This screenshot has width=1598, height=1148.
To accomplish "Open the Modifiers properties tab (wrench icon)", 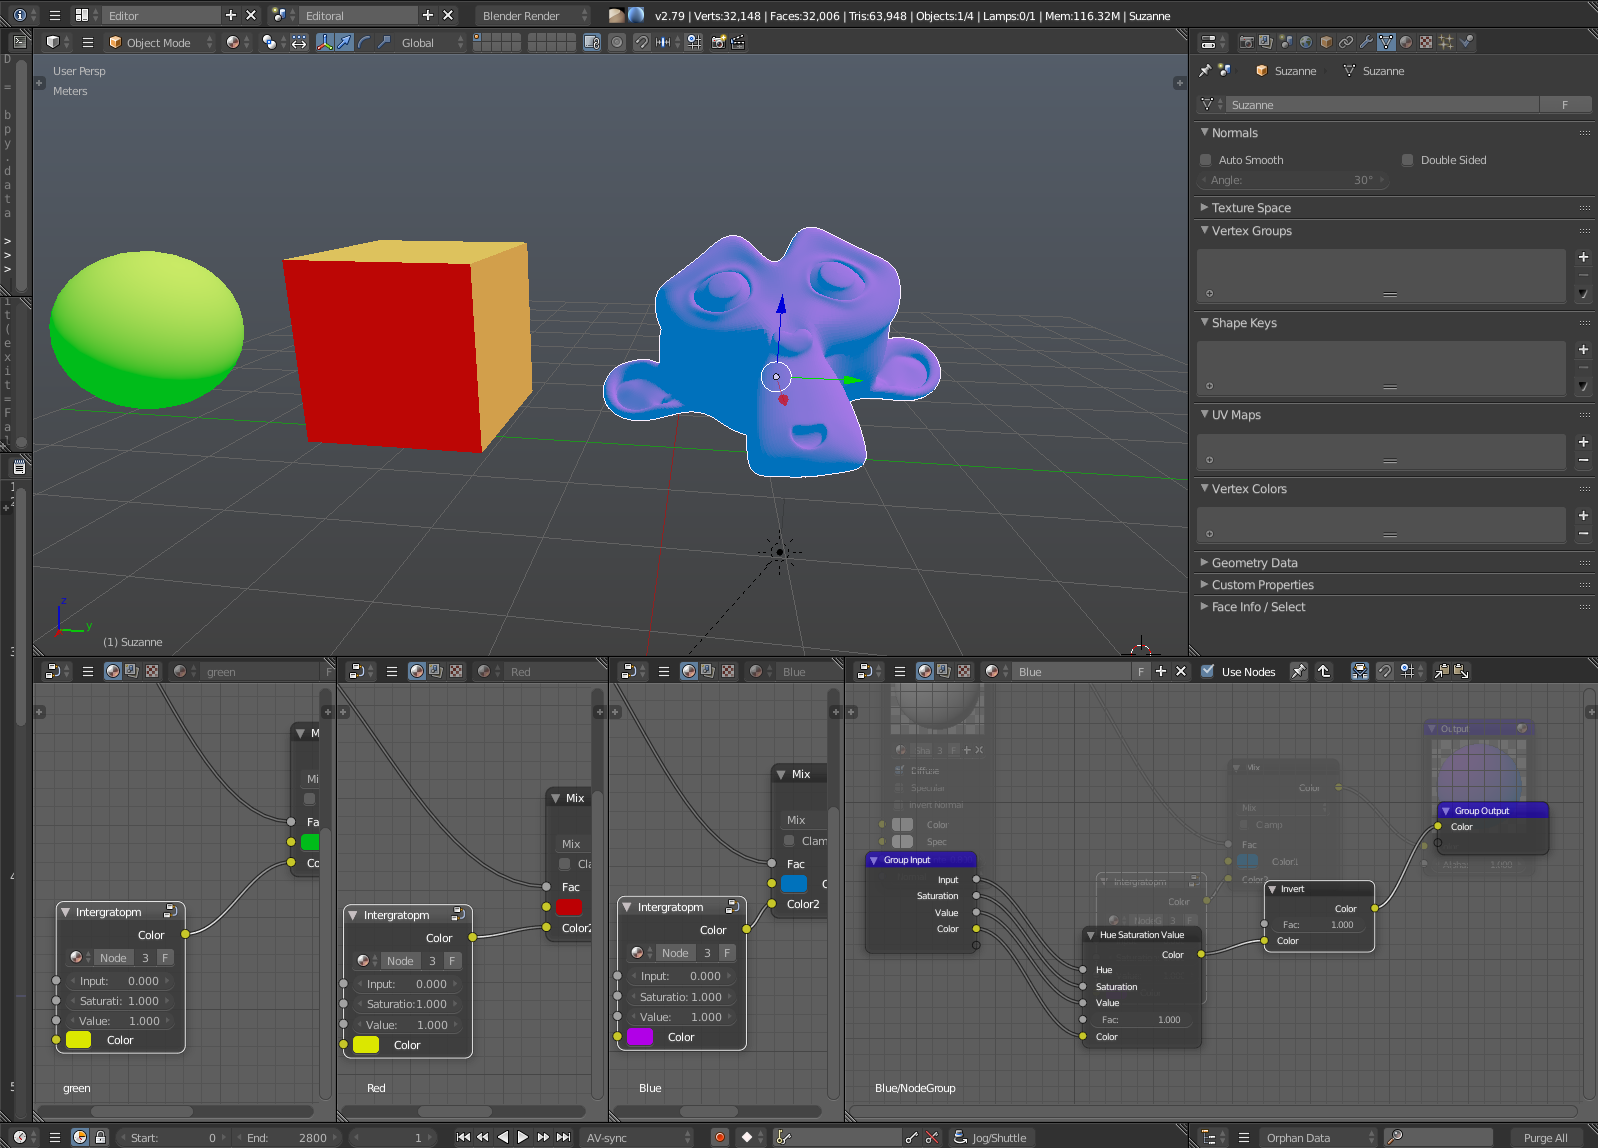I will pyautogui.click(x=1366, y=42).
